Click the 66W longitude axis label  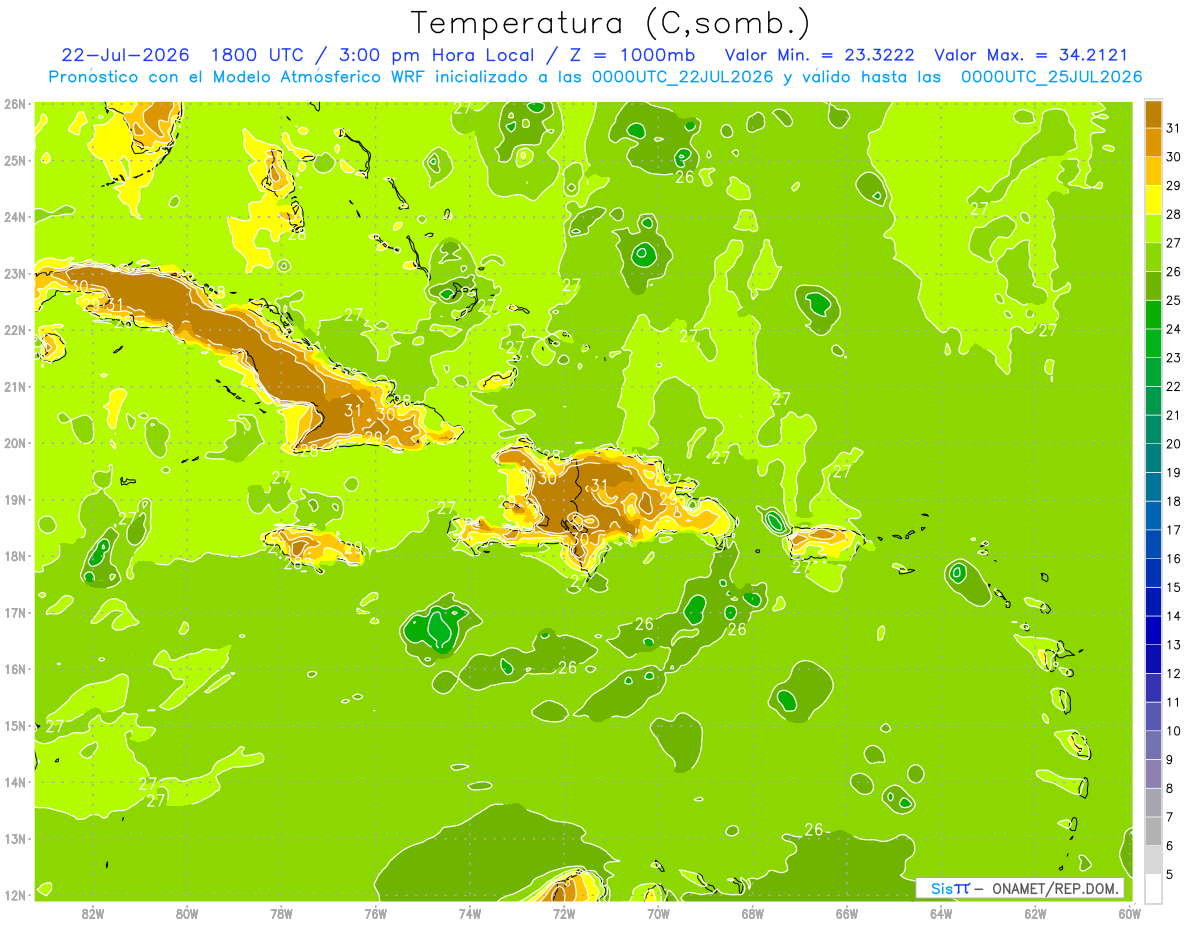(x=847, y=914)
